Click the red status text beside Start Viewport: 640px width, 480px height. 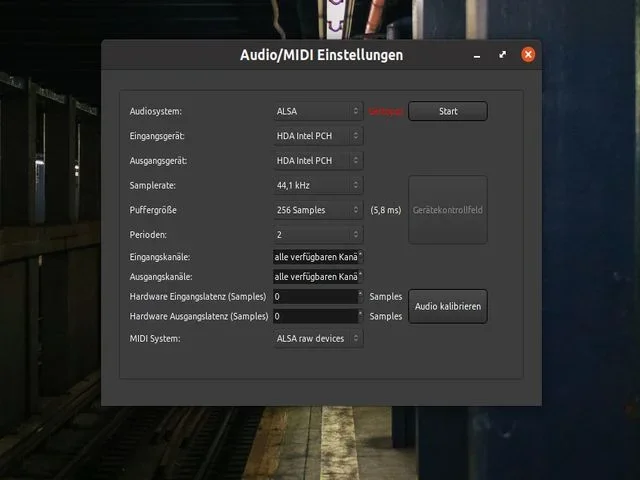386,111
